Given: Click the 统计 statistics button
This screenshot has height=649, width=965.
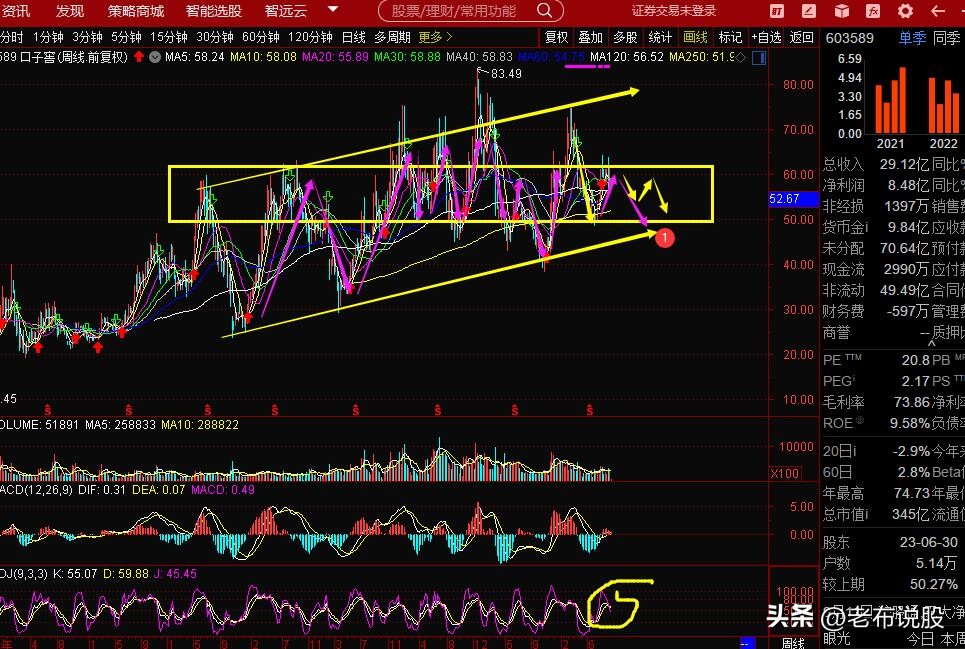Looking at the screenshot, I should coord(660,38).
